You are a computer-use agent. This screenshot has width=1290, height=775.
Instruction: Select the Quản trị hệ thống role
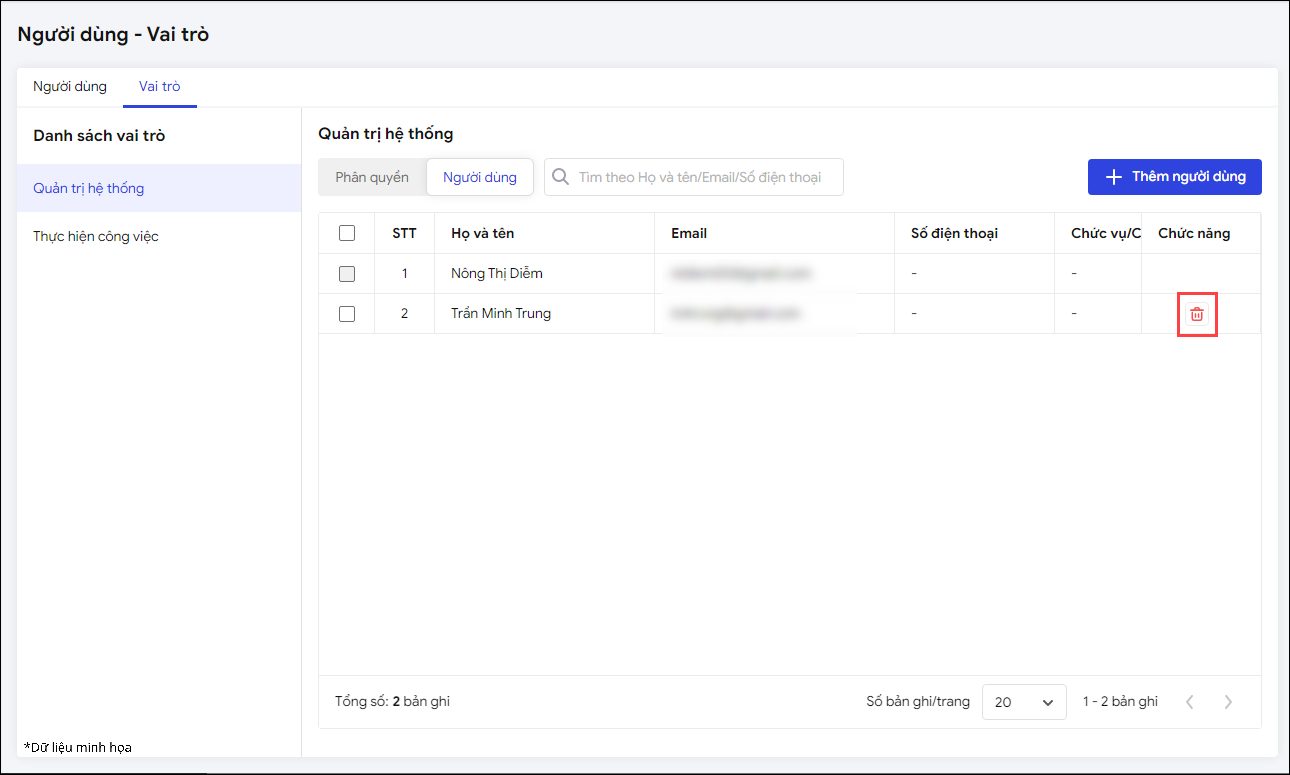click(x=89, y=188)
